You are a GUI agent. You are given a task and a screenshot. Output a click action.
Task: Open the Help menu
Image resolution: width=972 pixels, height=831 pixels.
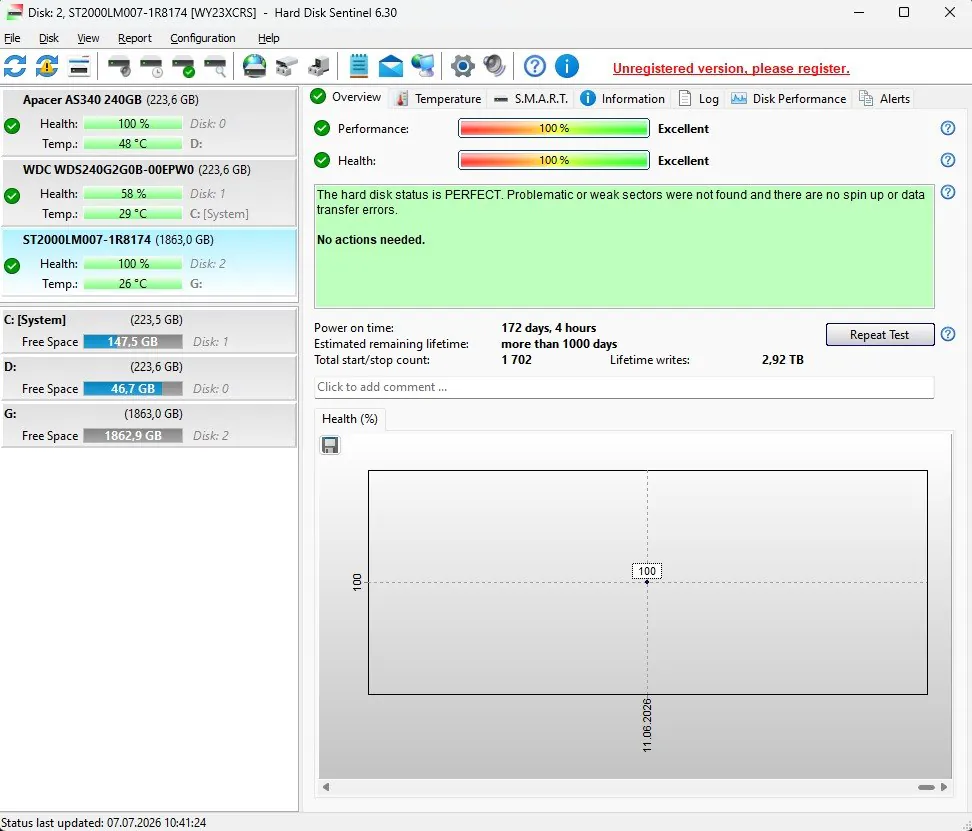[x=268, y=38]
